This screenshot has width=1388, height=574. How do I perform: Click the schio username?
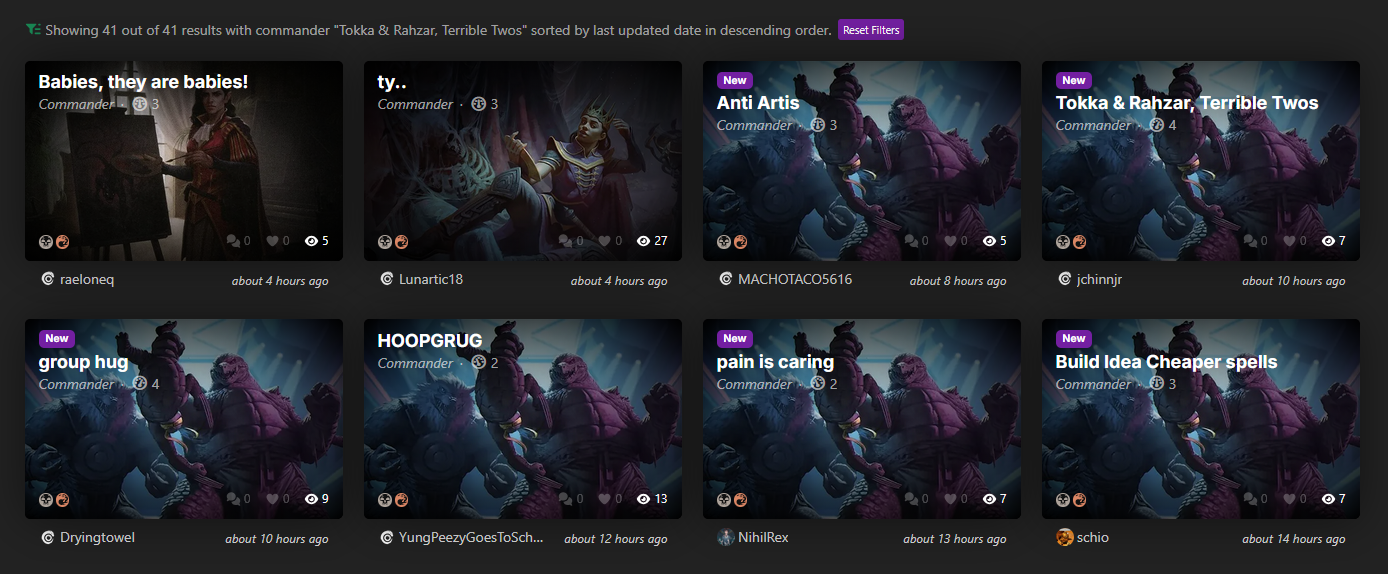[x=1093, y=538]
